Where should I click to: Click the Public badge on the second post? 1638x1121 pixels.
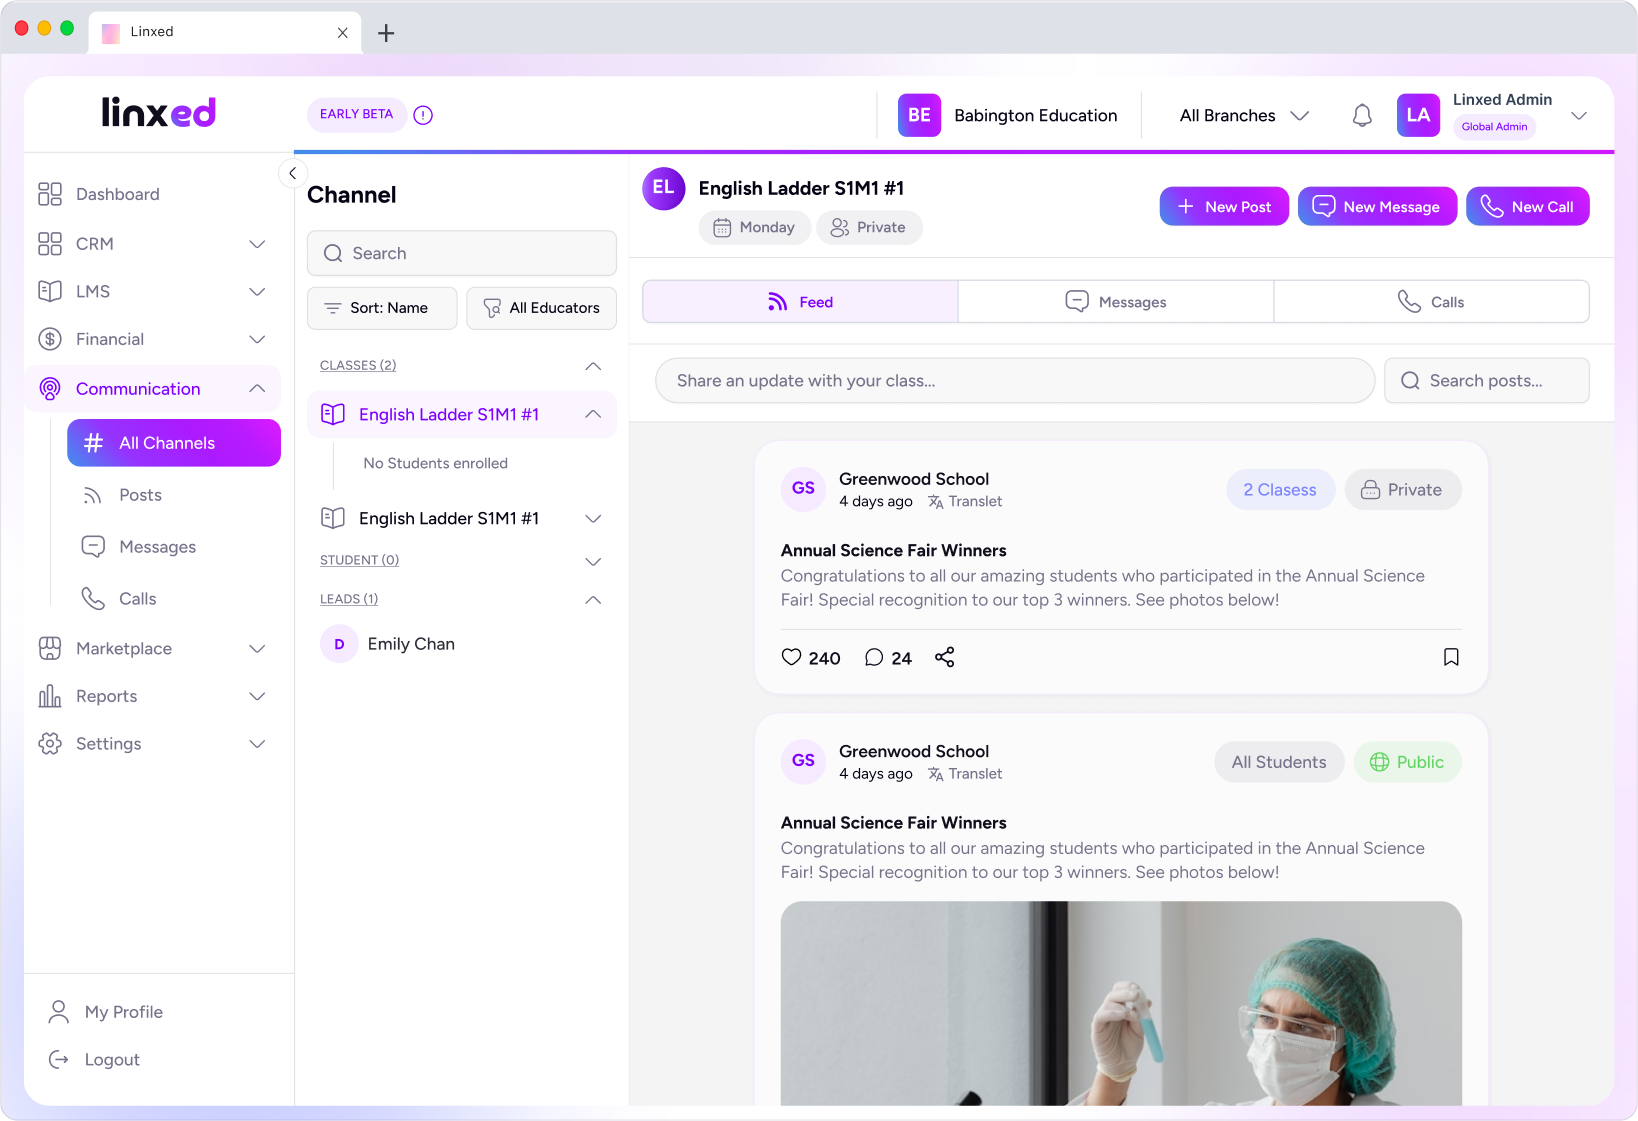(x=1407, y=762)
